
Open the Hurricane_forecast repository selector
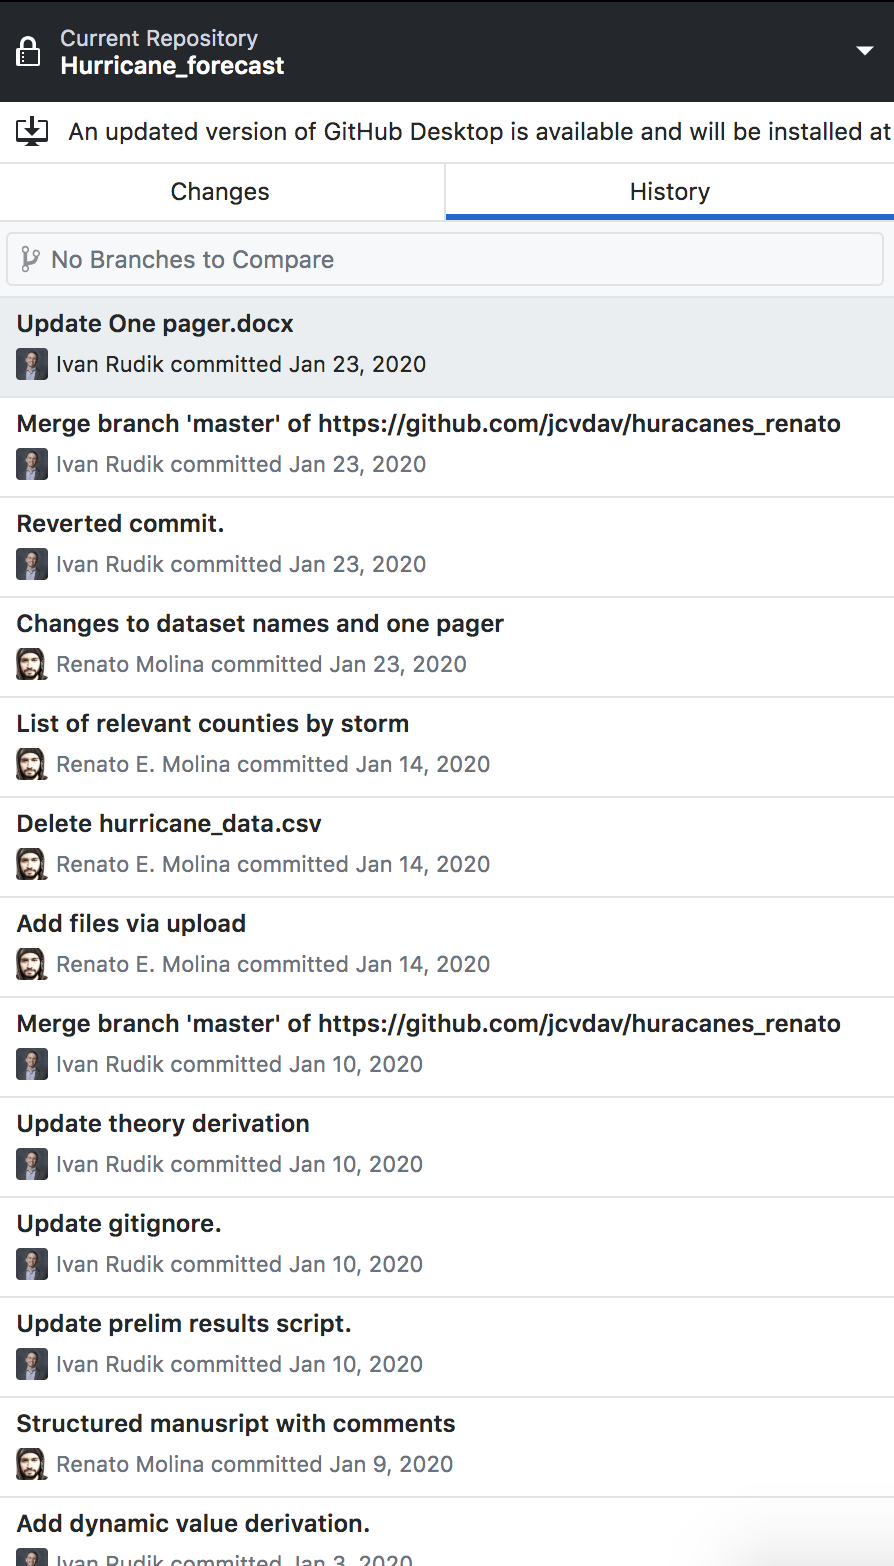[x=172, y=66]
